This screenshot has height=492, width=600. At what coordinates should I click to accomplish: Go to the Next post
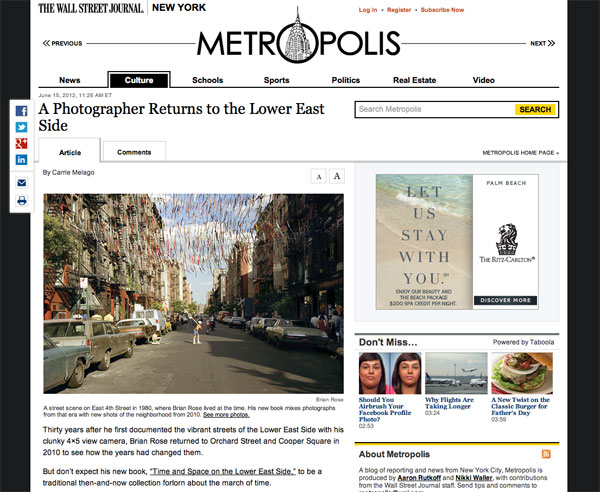click(542, 43)
